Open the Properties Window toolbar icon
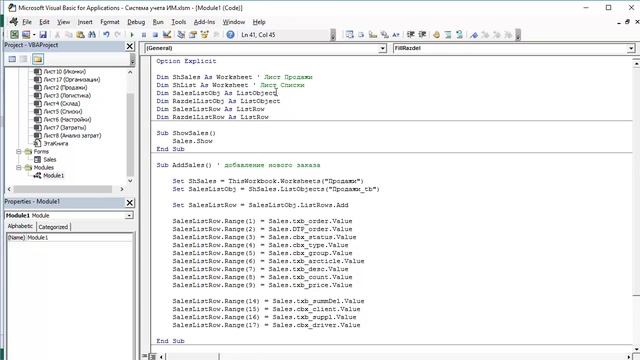 click(193, 35)
